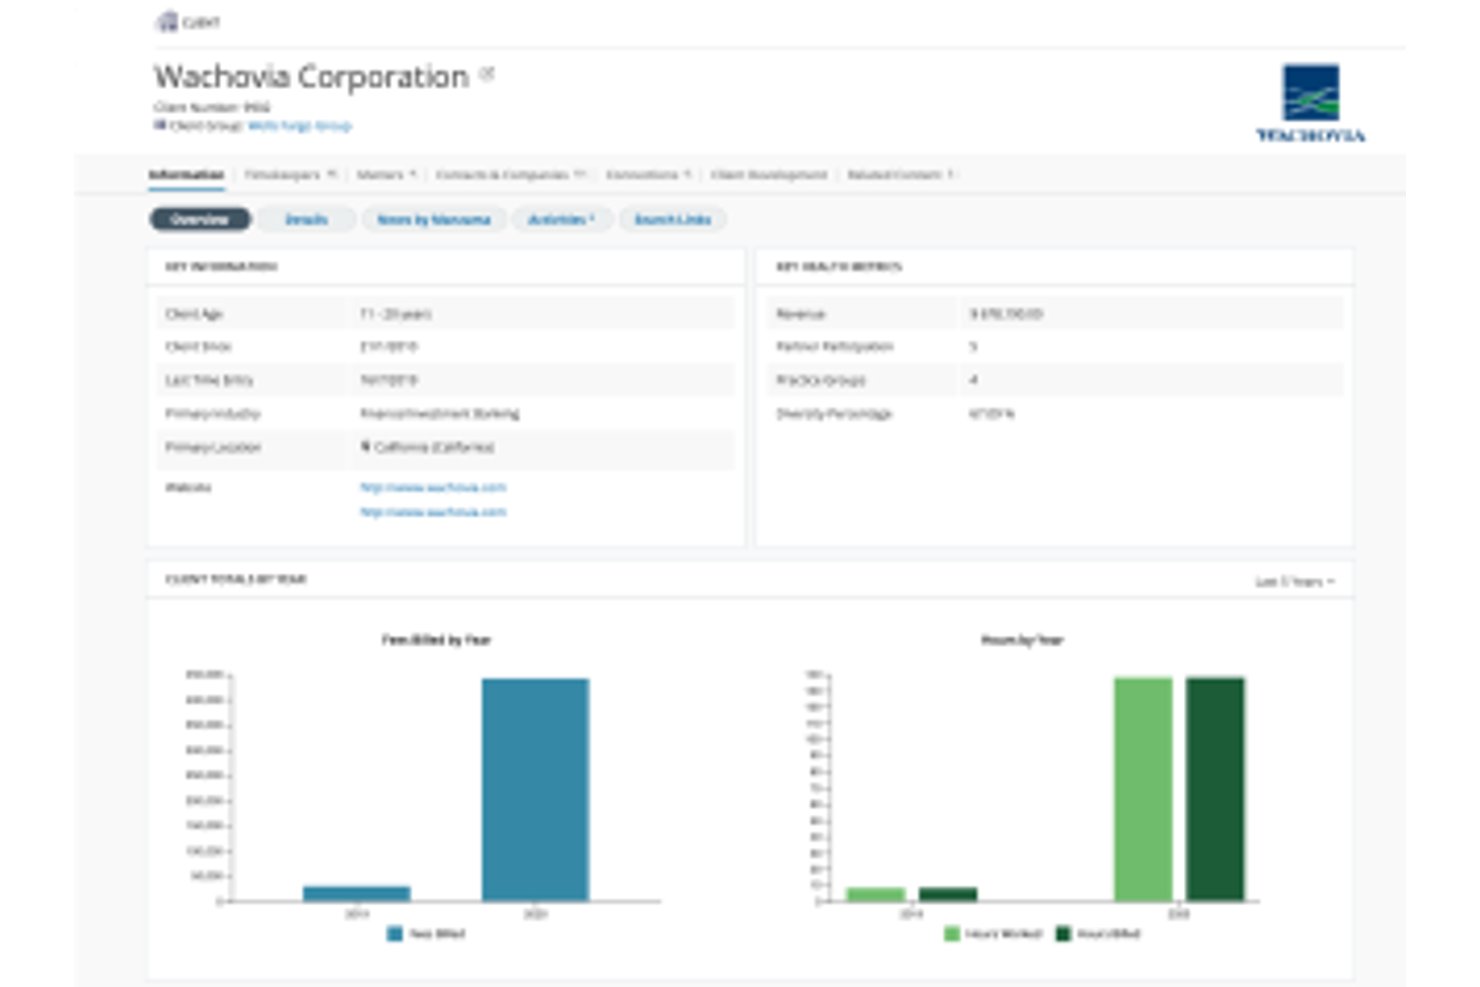This screenshot has width=1480, height=987.
Task: Switch to the Connections tab
Action: [x=648, y=175]
